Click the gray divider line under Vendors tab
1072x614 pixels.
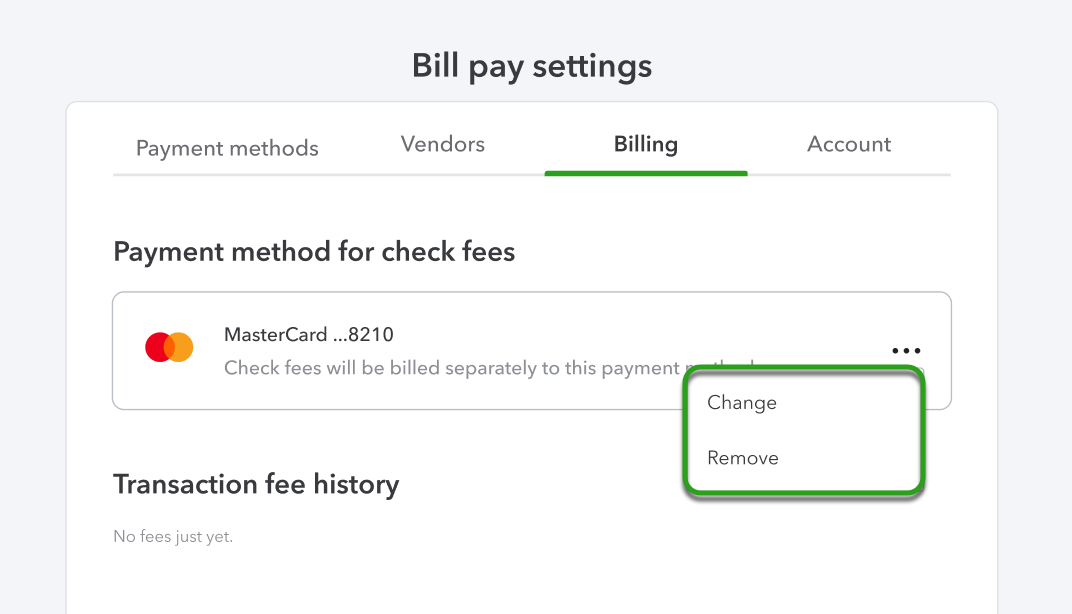pos(443,175)
